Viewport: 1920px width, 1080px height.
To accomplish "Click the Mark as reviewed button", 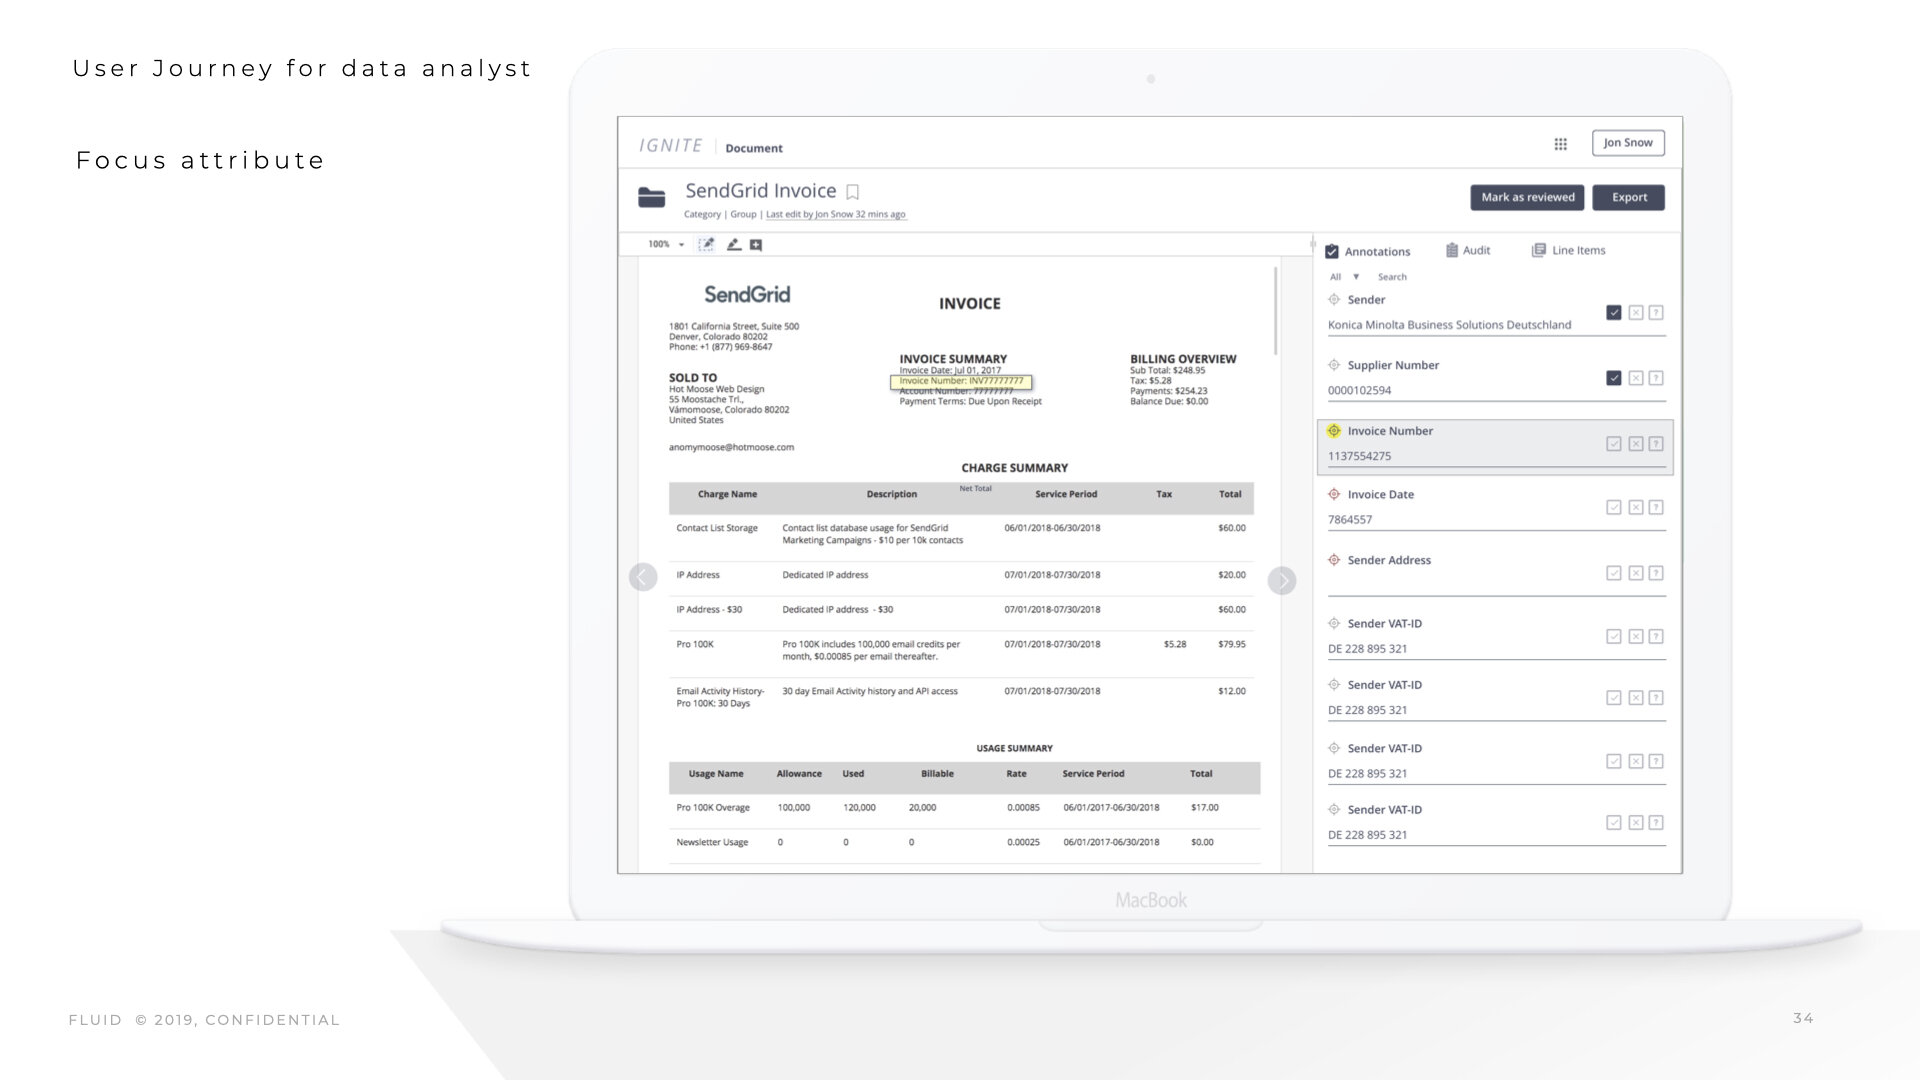I will coord(1527,198).
